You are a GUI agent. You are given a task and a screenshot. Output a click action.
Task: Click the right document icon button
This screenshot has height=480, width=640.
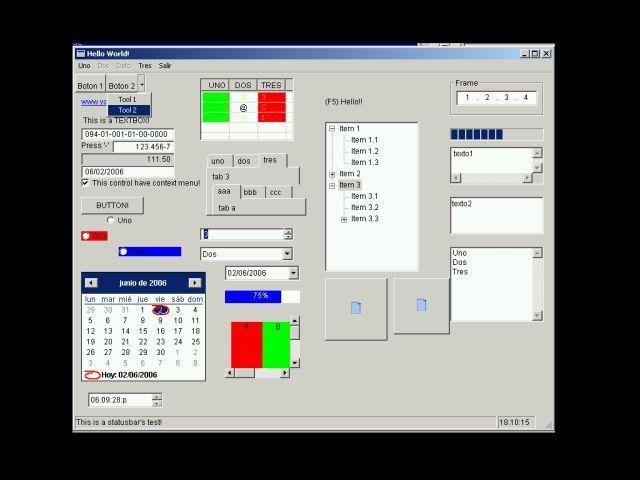coord(421,305)
